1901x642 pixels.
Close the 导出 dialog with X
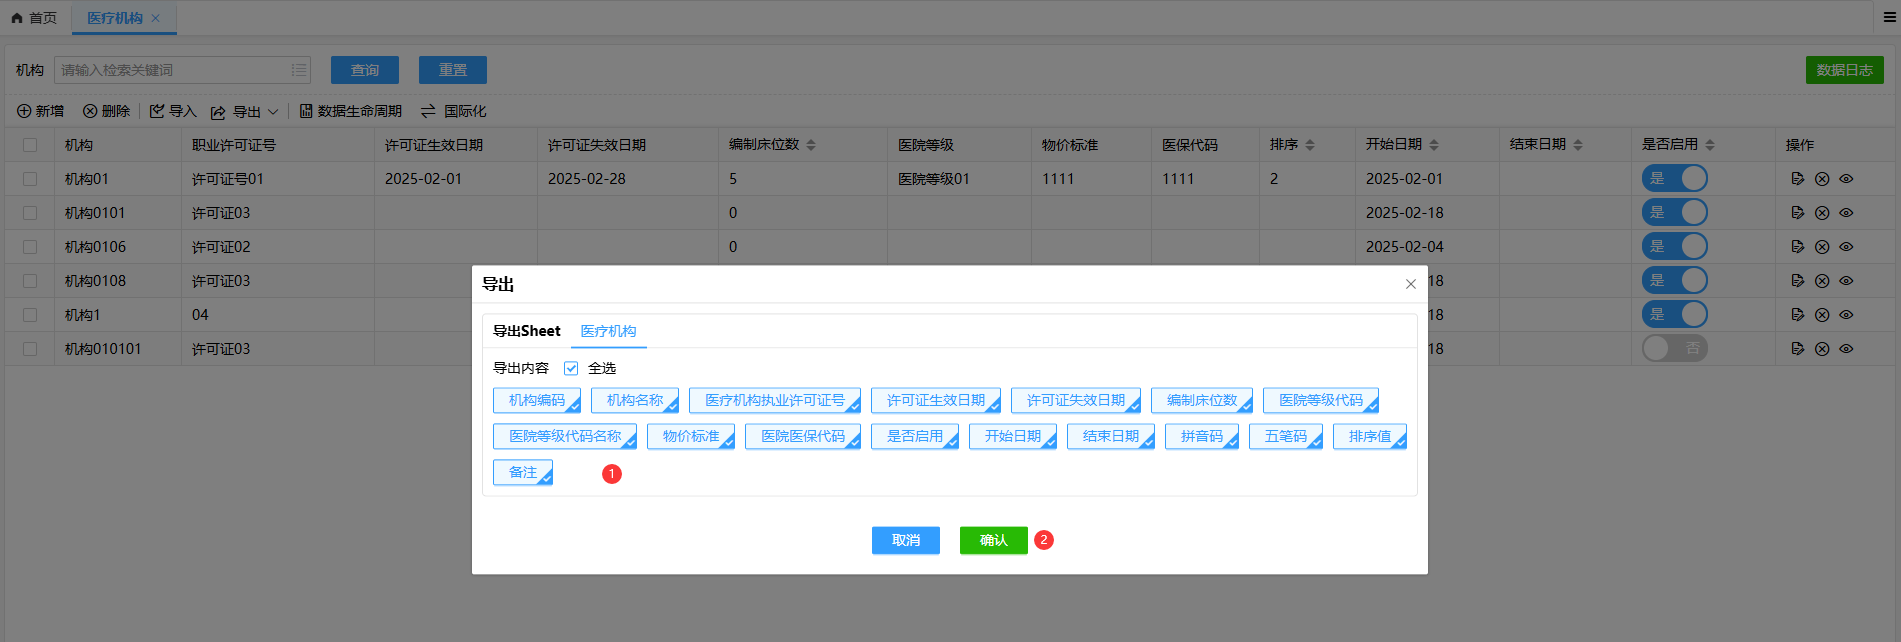coord(1410,284)
